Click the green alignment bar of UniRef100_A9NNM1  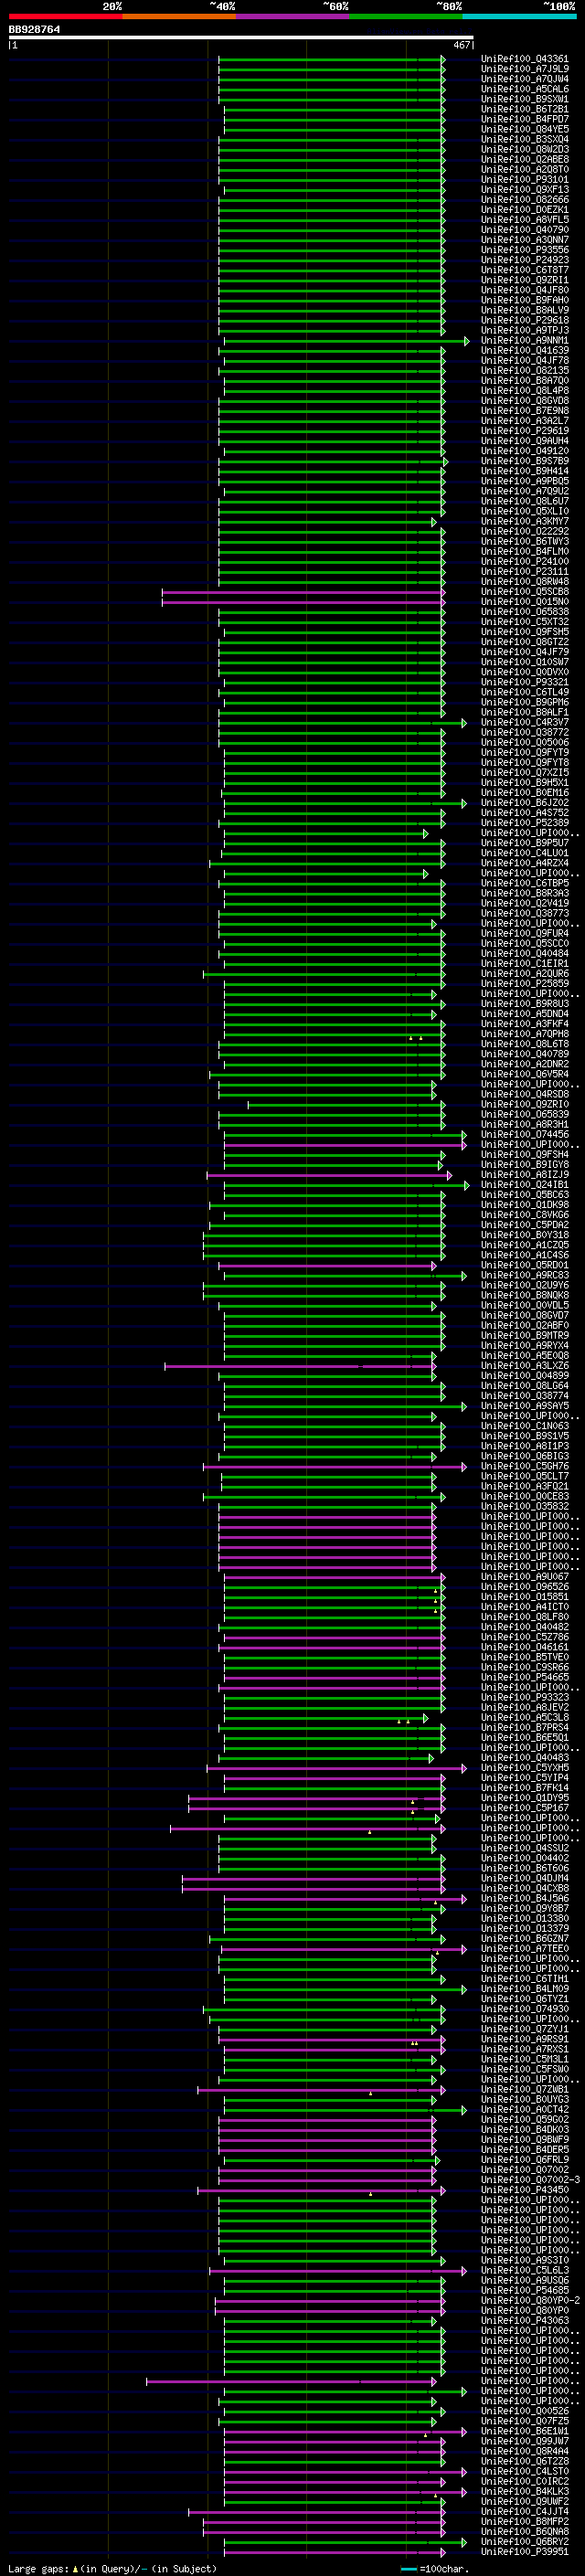tap(346, 341)
